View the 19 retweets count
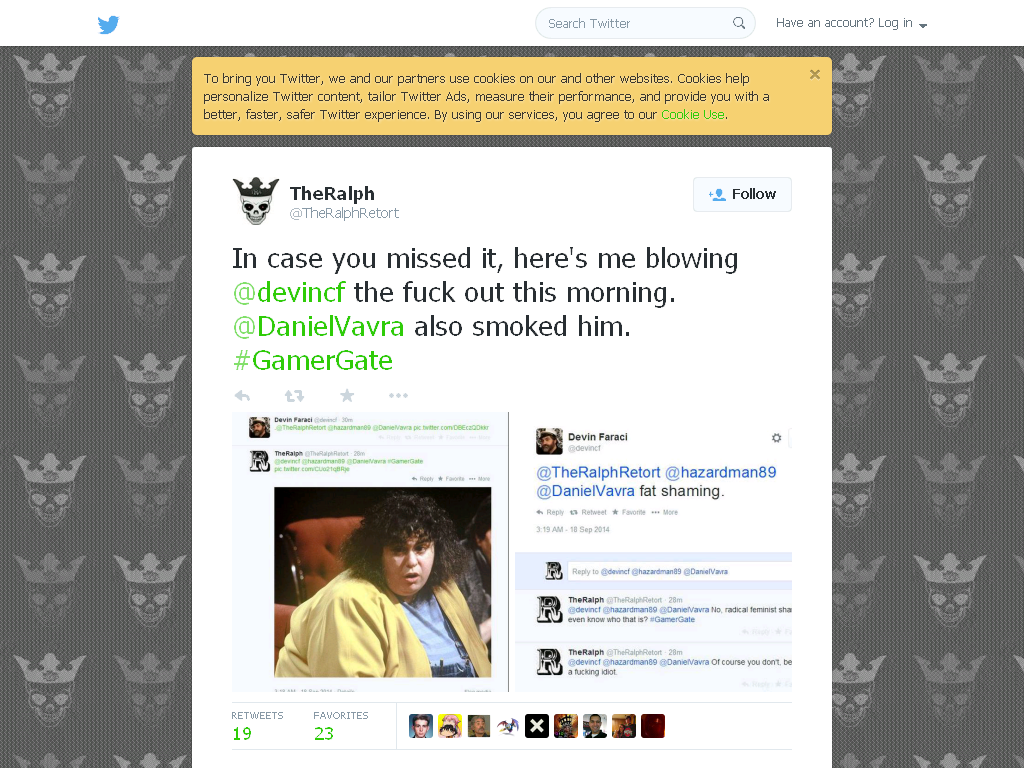The image size is (1024, 768). [242, 734]
